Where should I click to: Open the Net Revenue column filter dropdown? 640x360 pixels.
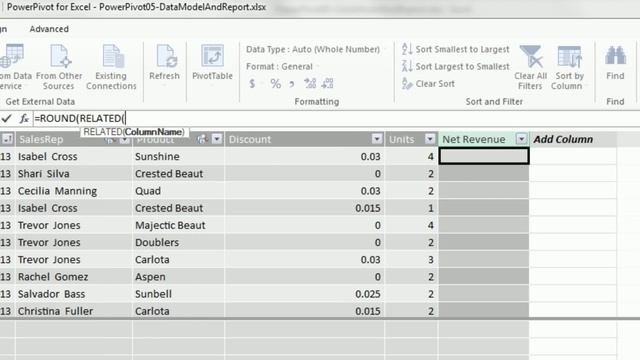click(521, 139)
